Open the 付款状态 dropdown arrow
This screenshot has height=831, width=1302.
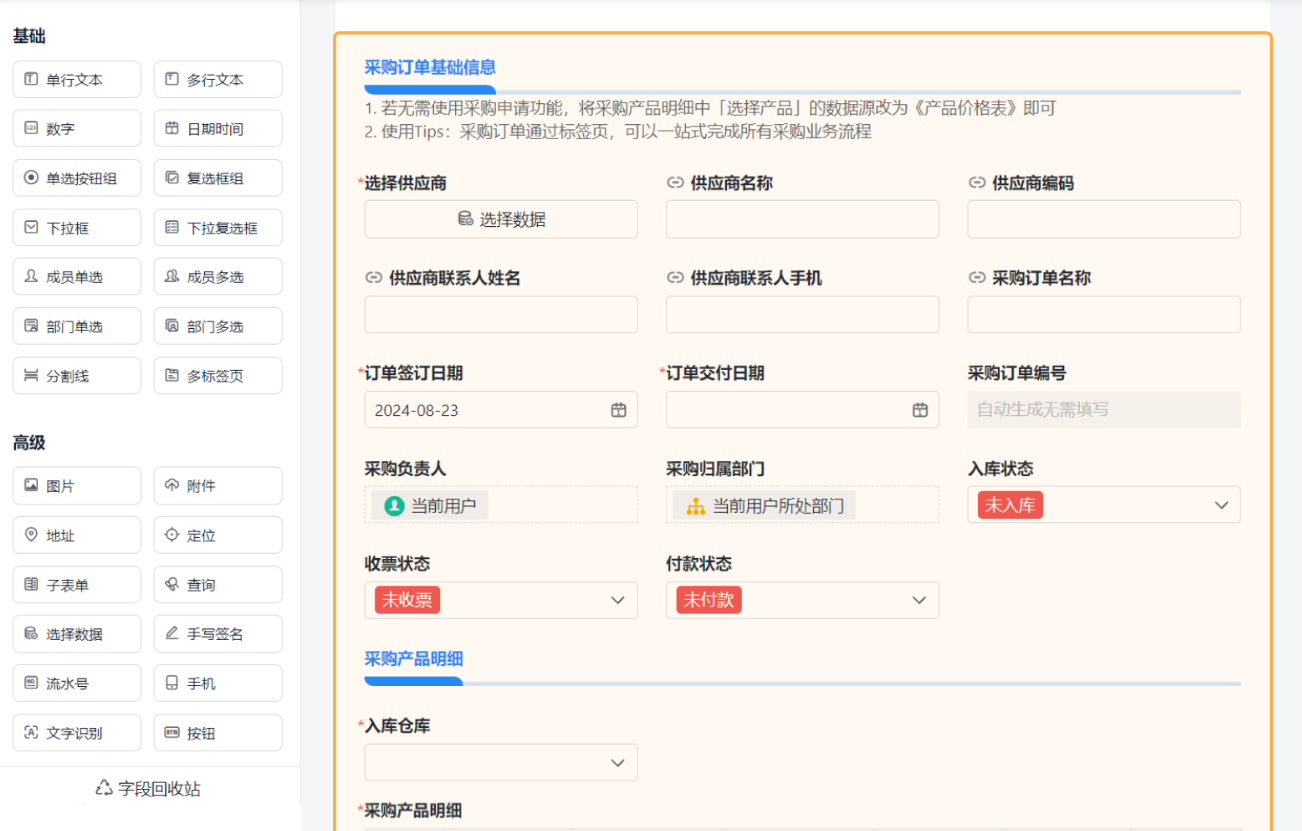(x=918, y=600)
